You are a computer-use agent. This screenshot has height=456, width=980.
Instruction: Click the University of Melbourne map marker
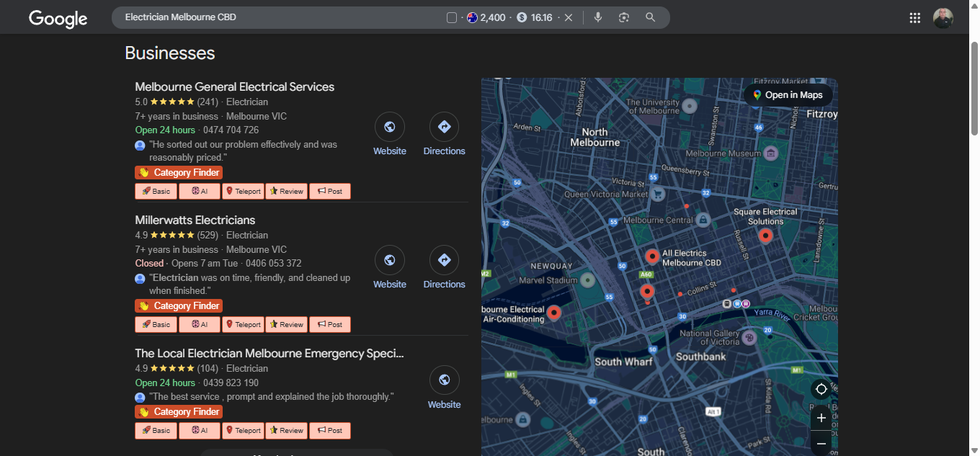pyautogui.click(x=689, y=106)
